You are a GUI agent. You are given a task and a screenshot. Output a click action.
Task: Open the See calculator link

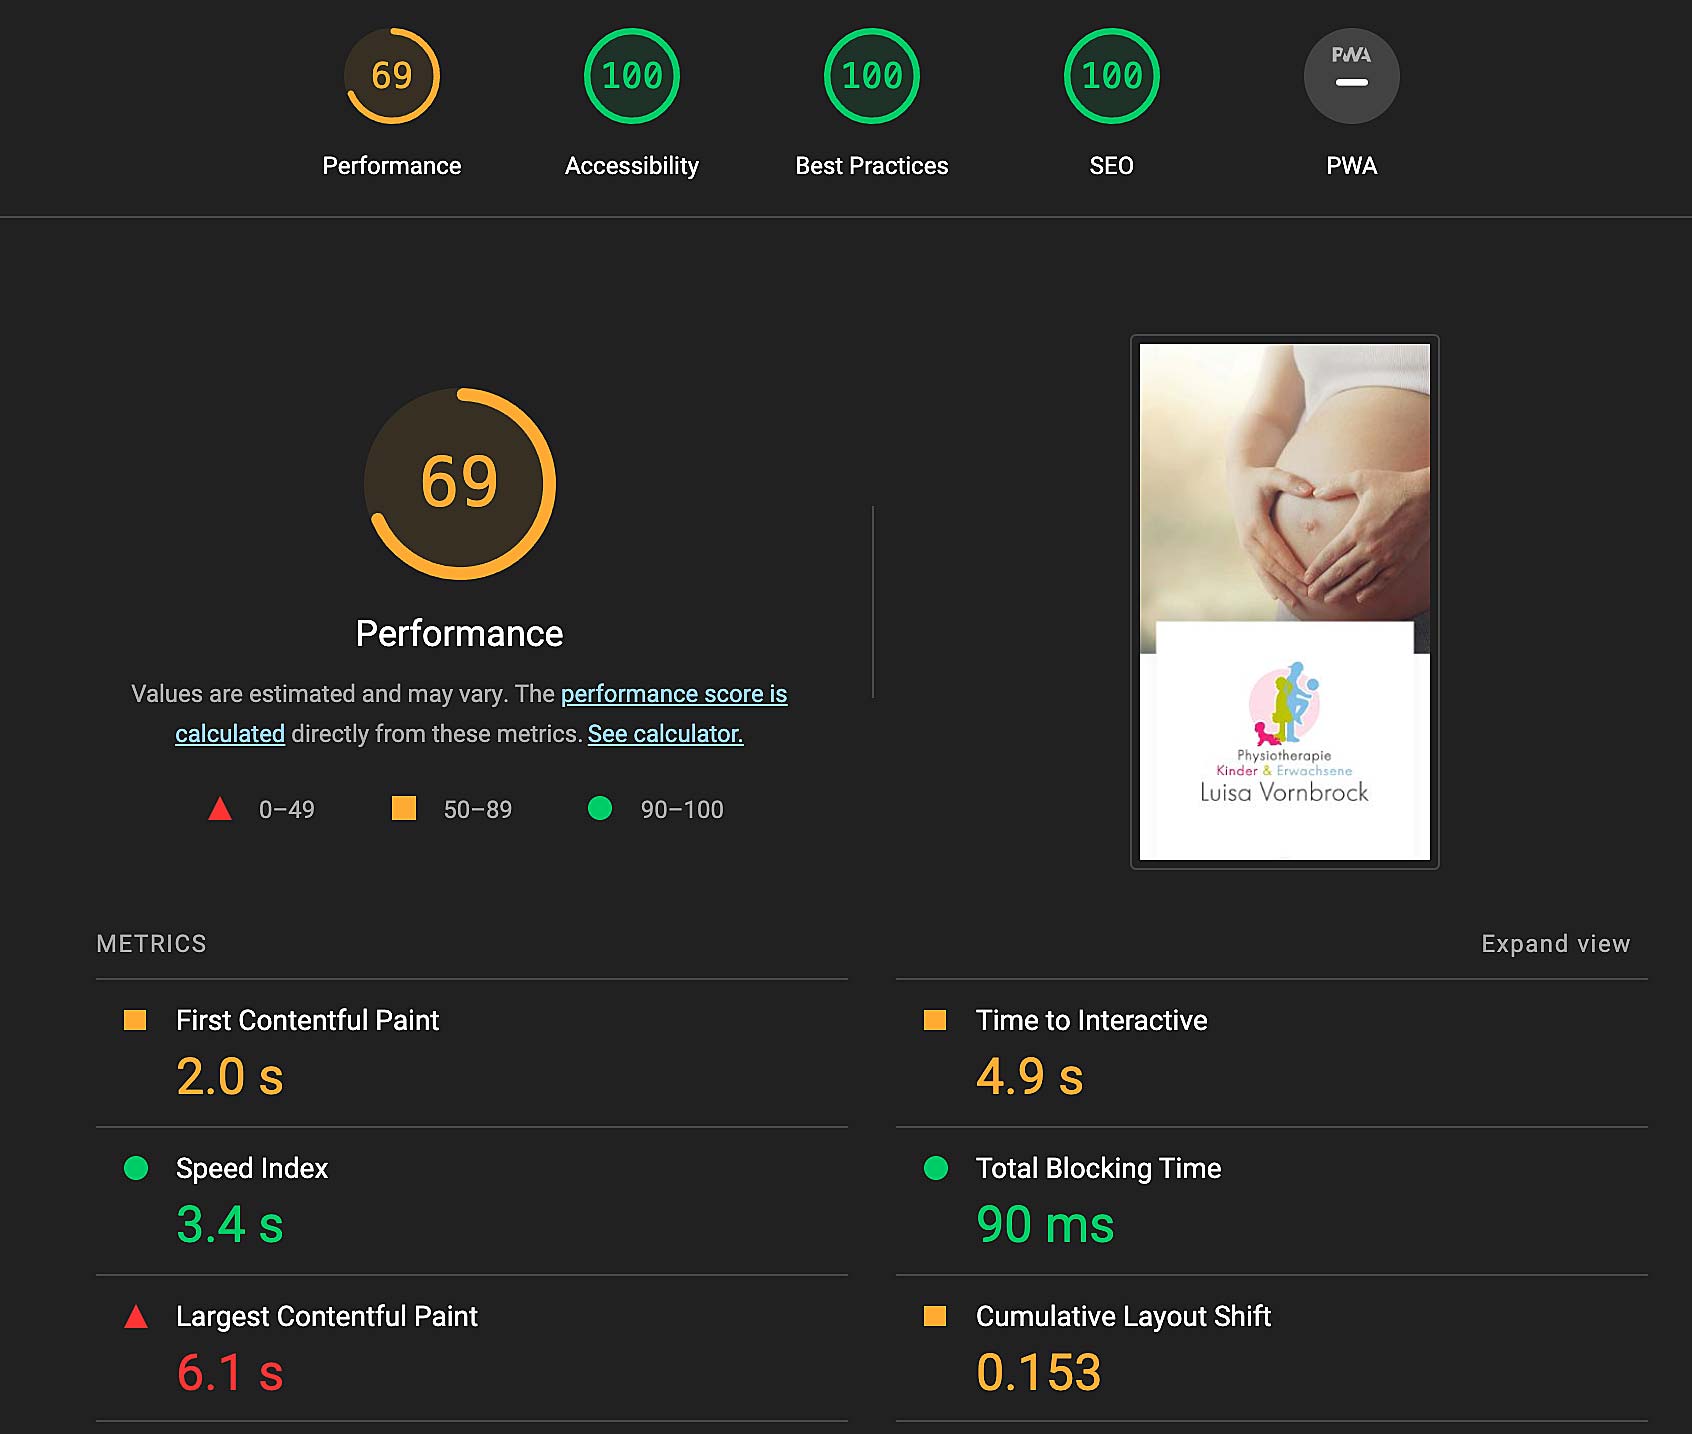tap(665, 734)
